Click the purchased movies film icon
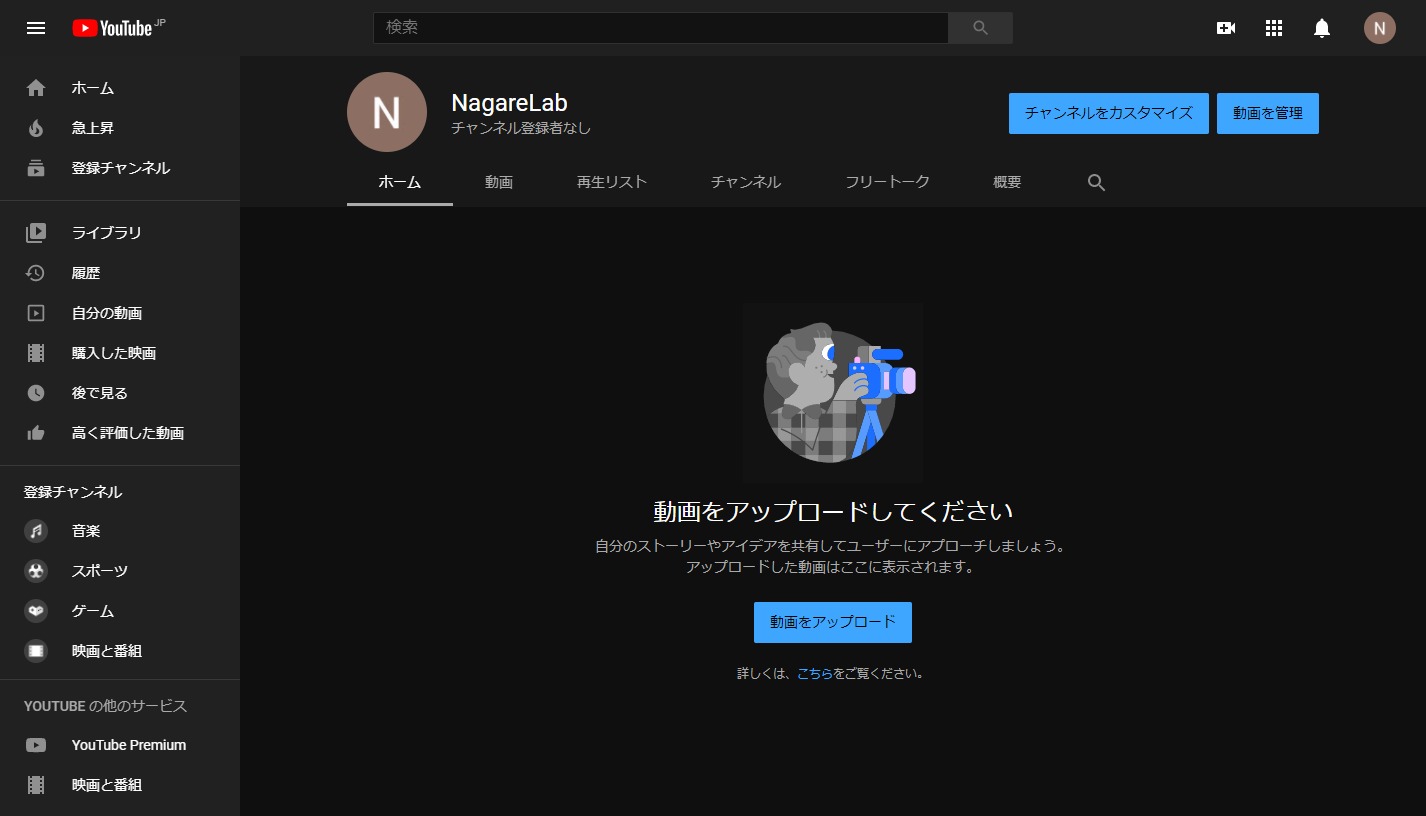Screen dimensions: 1426x816 pos(36,353)
